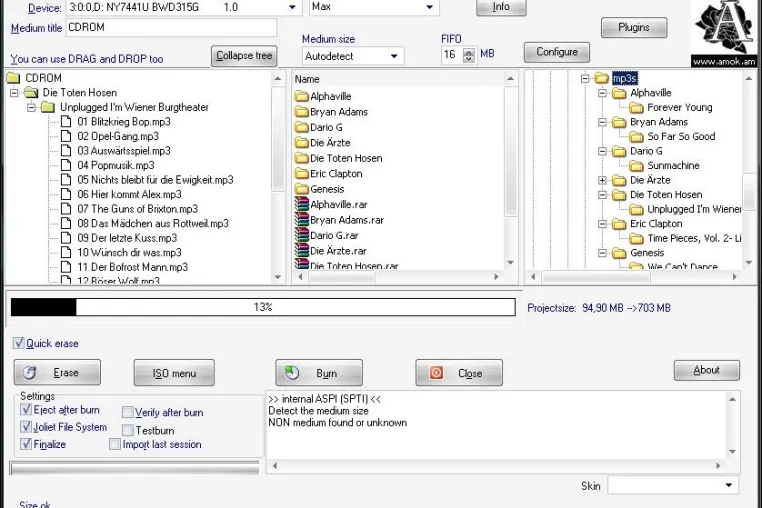Select Unplugged I'm Wiener in directory tree
Viewport: 762px width, 508px height.
click(x=694, y=209)
